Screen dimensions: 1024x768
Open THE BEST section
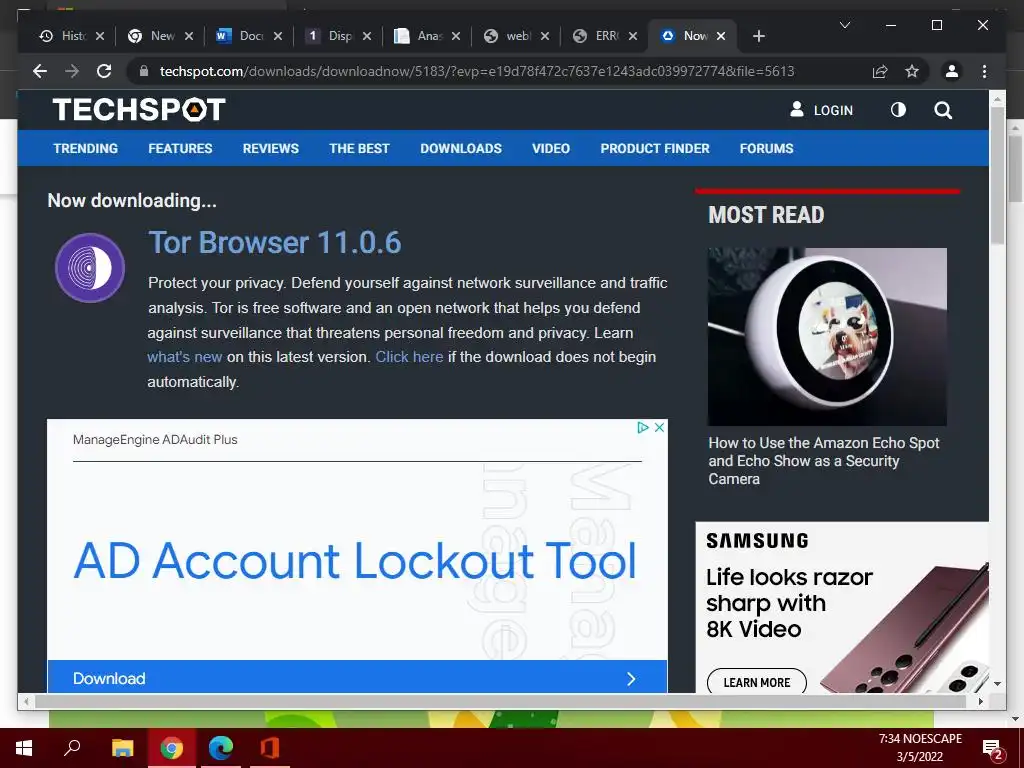point(359,148)
